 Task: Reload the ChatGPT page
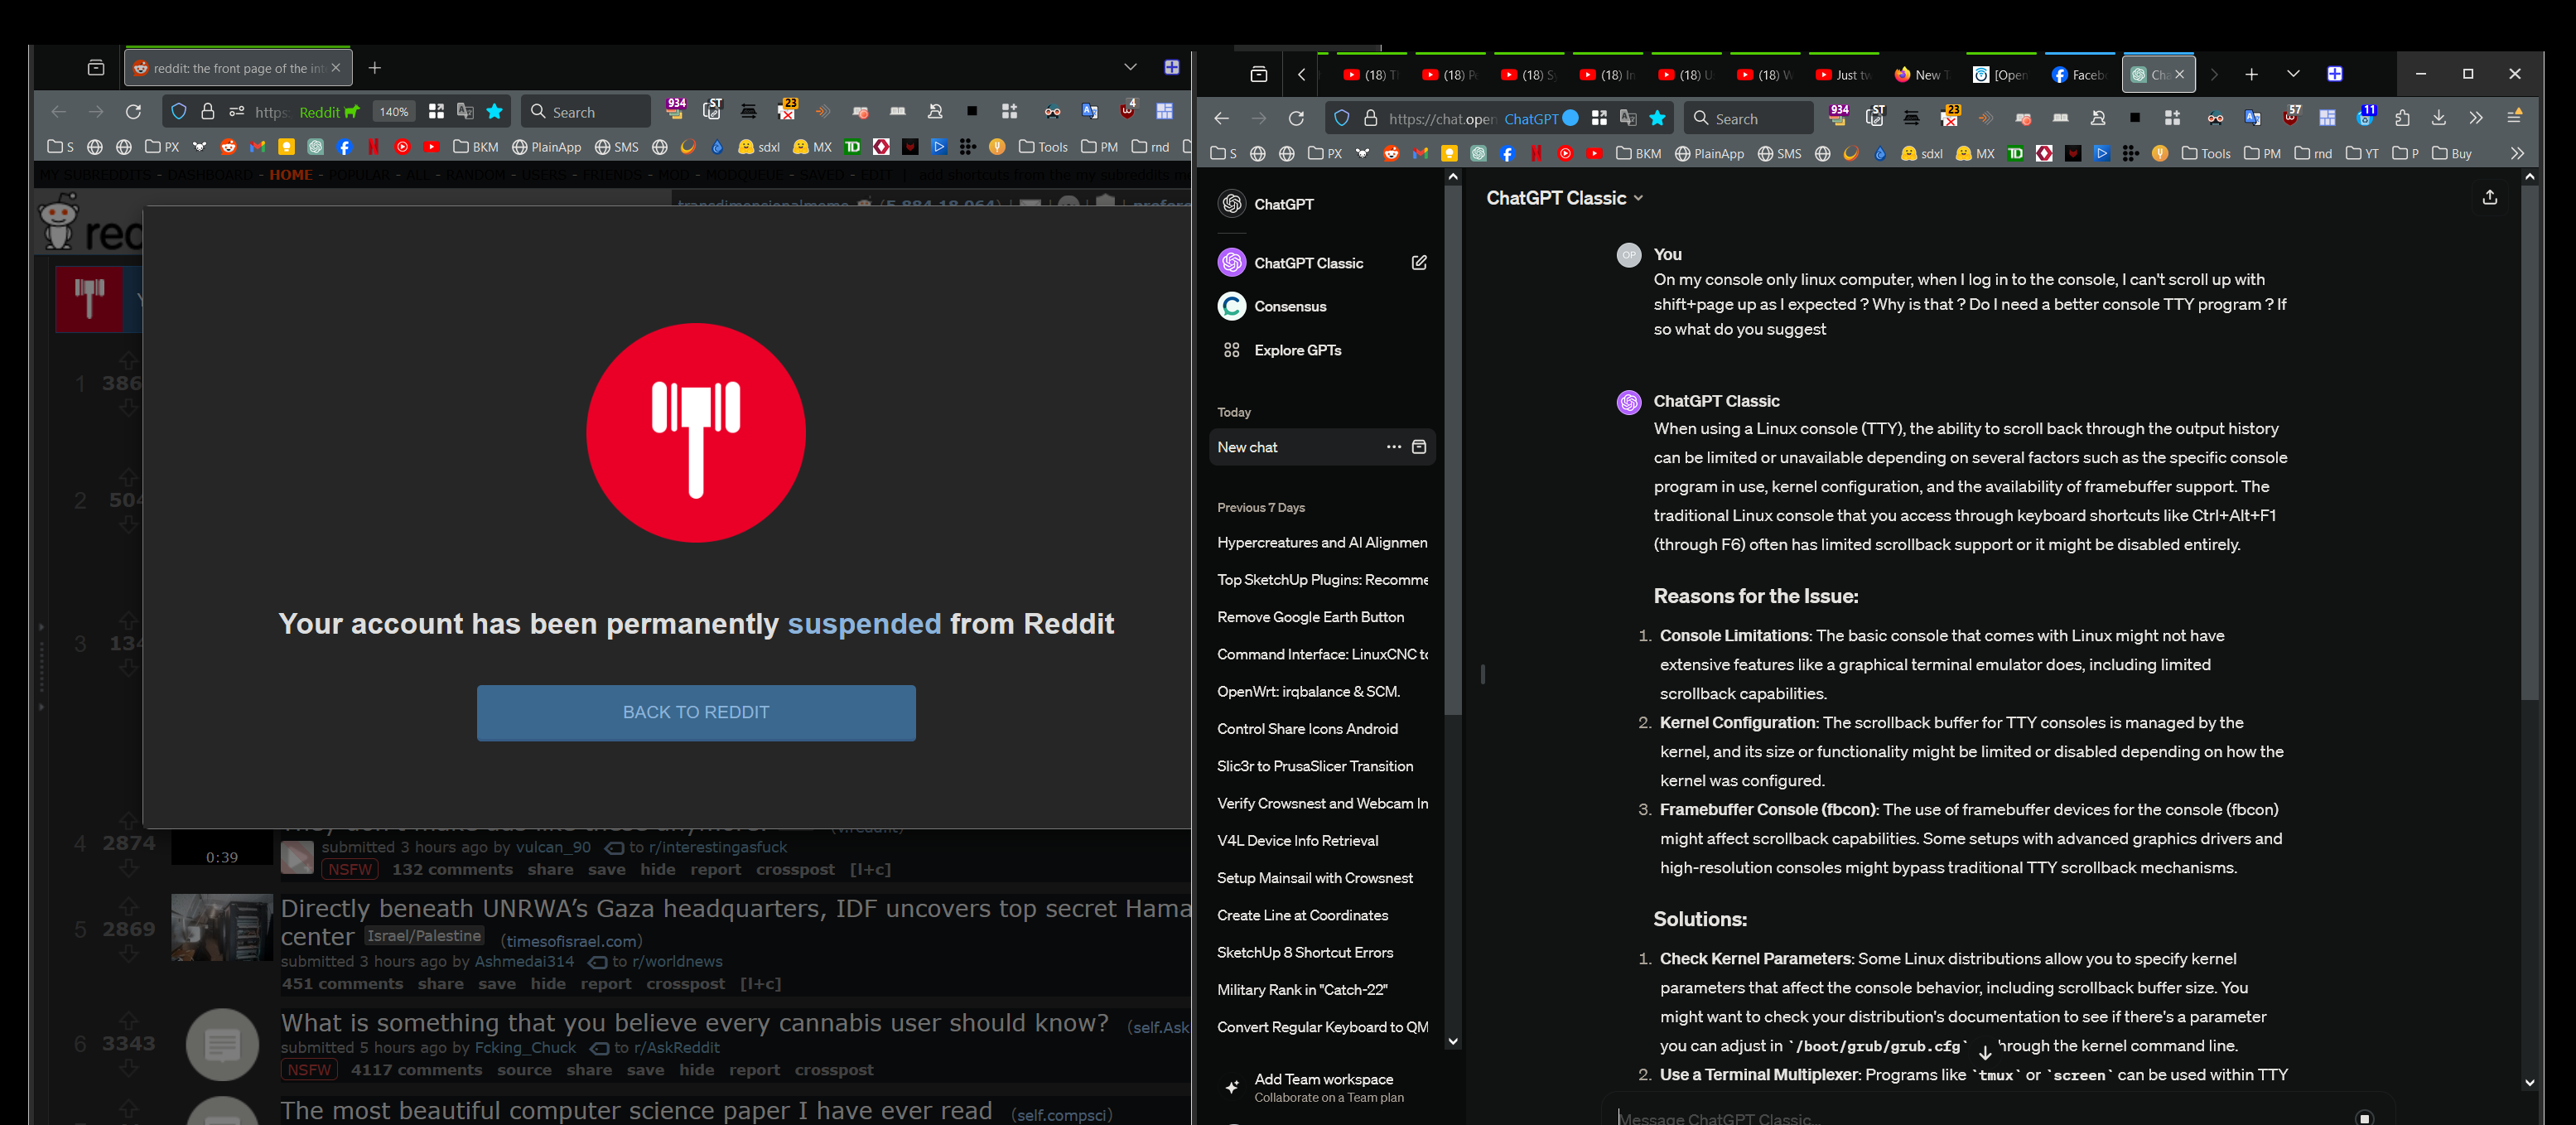tap(1296, 118)
